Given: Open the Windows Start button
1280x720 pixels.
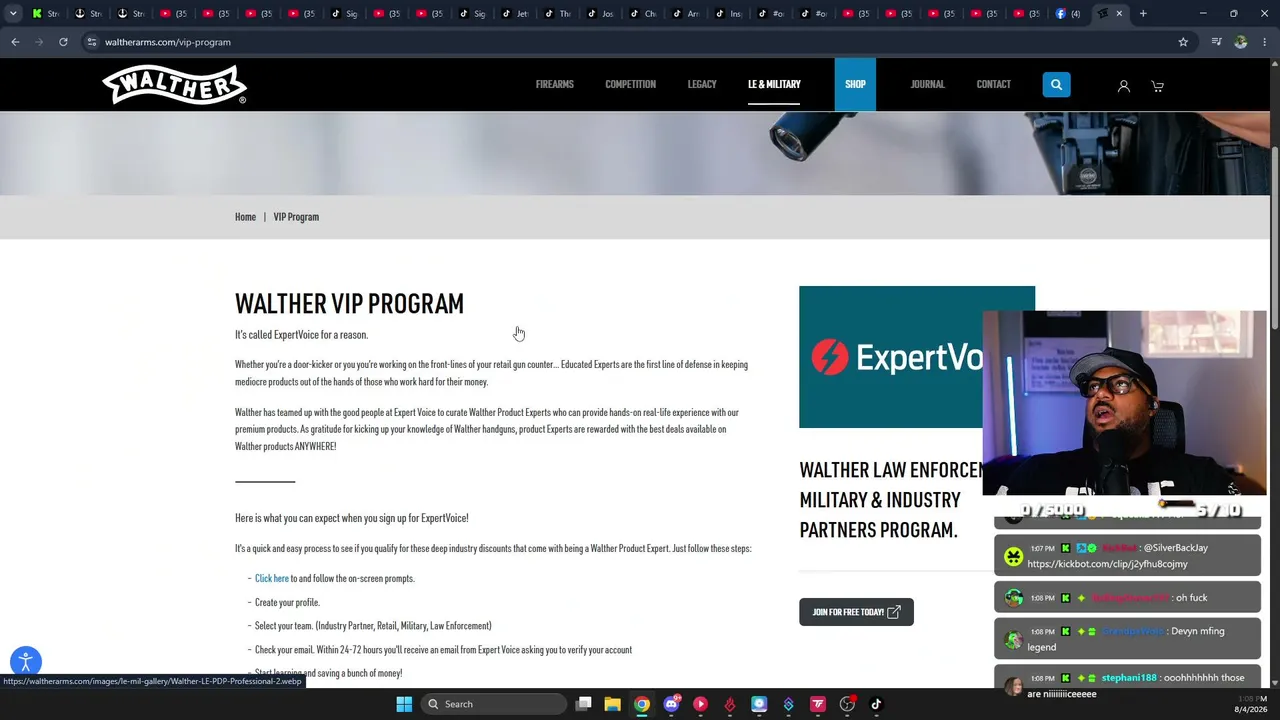Looking at the screenshot, I should (404, 704).
